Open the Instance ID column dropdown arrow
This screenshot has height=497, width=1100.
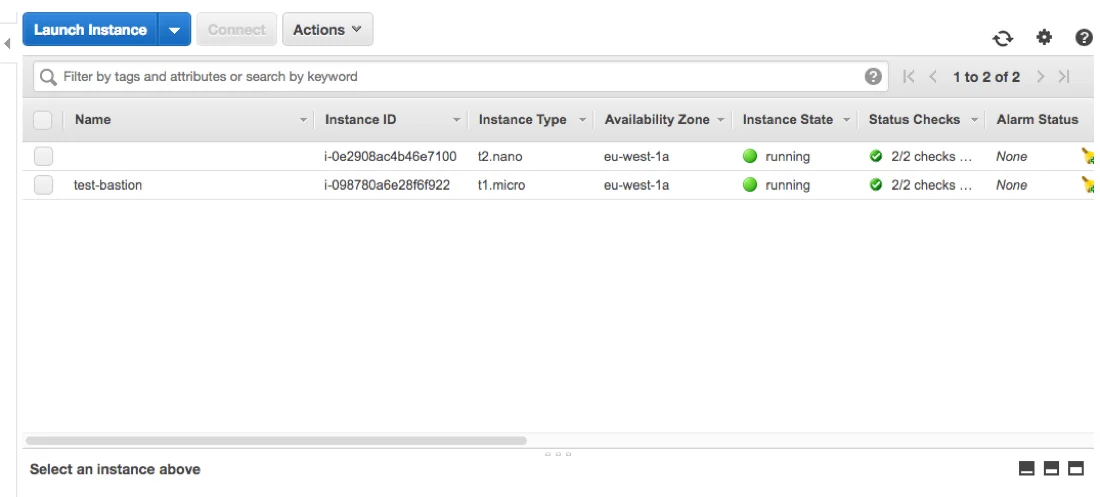[x=457, y=120]
